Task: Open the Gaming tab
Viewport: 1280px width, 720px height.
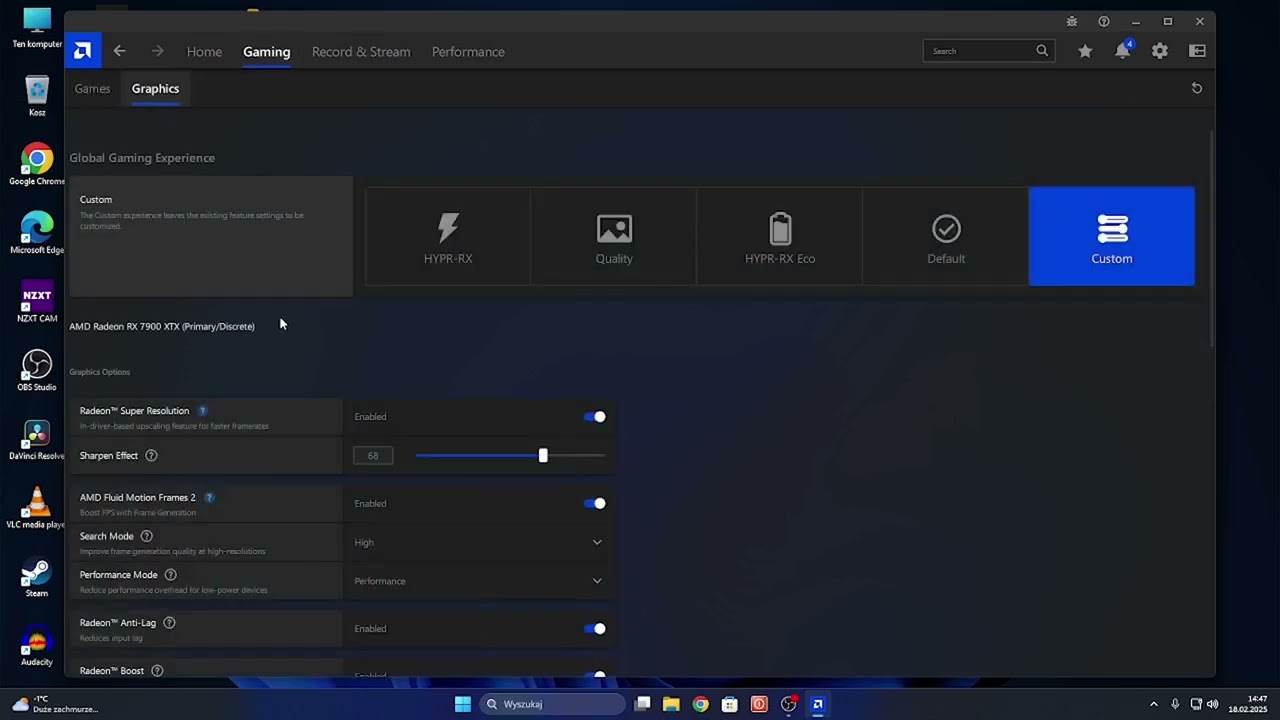Action: tap(266, 52)
